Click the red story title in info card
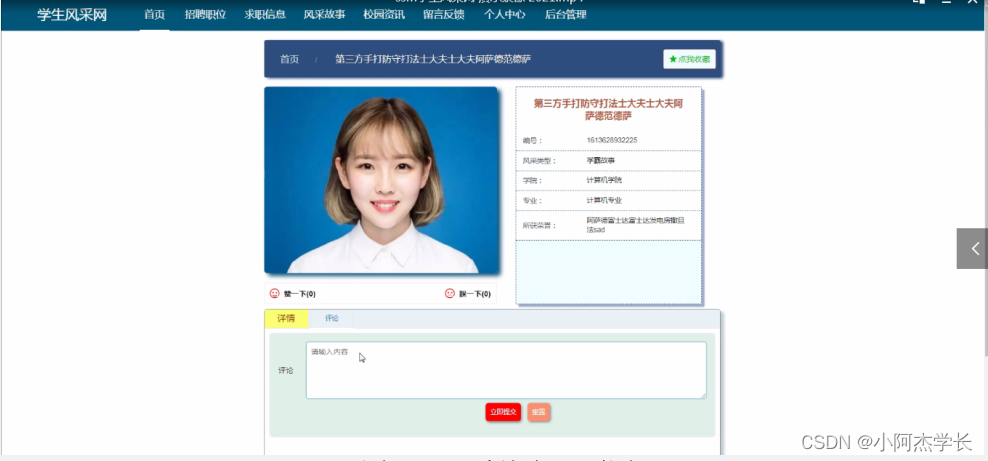988x461 pixels. [609, 110]
